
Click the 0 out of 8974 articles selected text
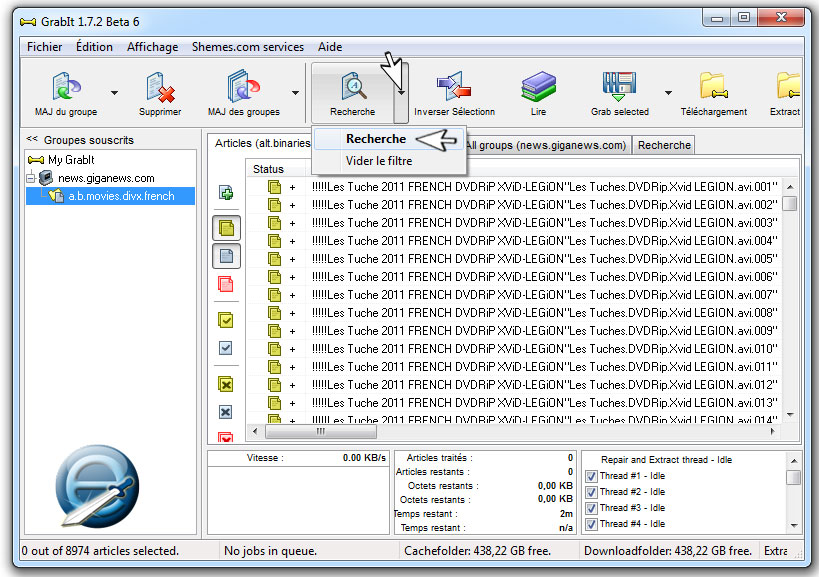pos(100,551)
